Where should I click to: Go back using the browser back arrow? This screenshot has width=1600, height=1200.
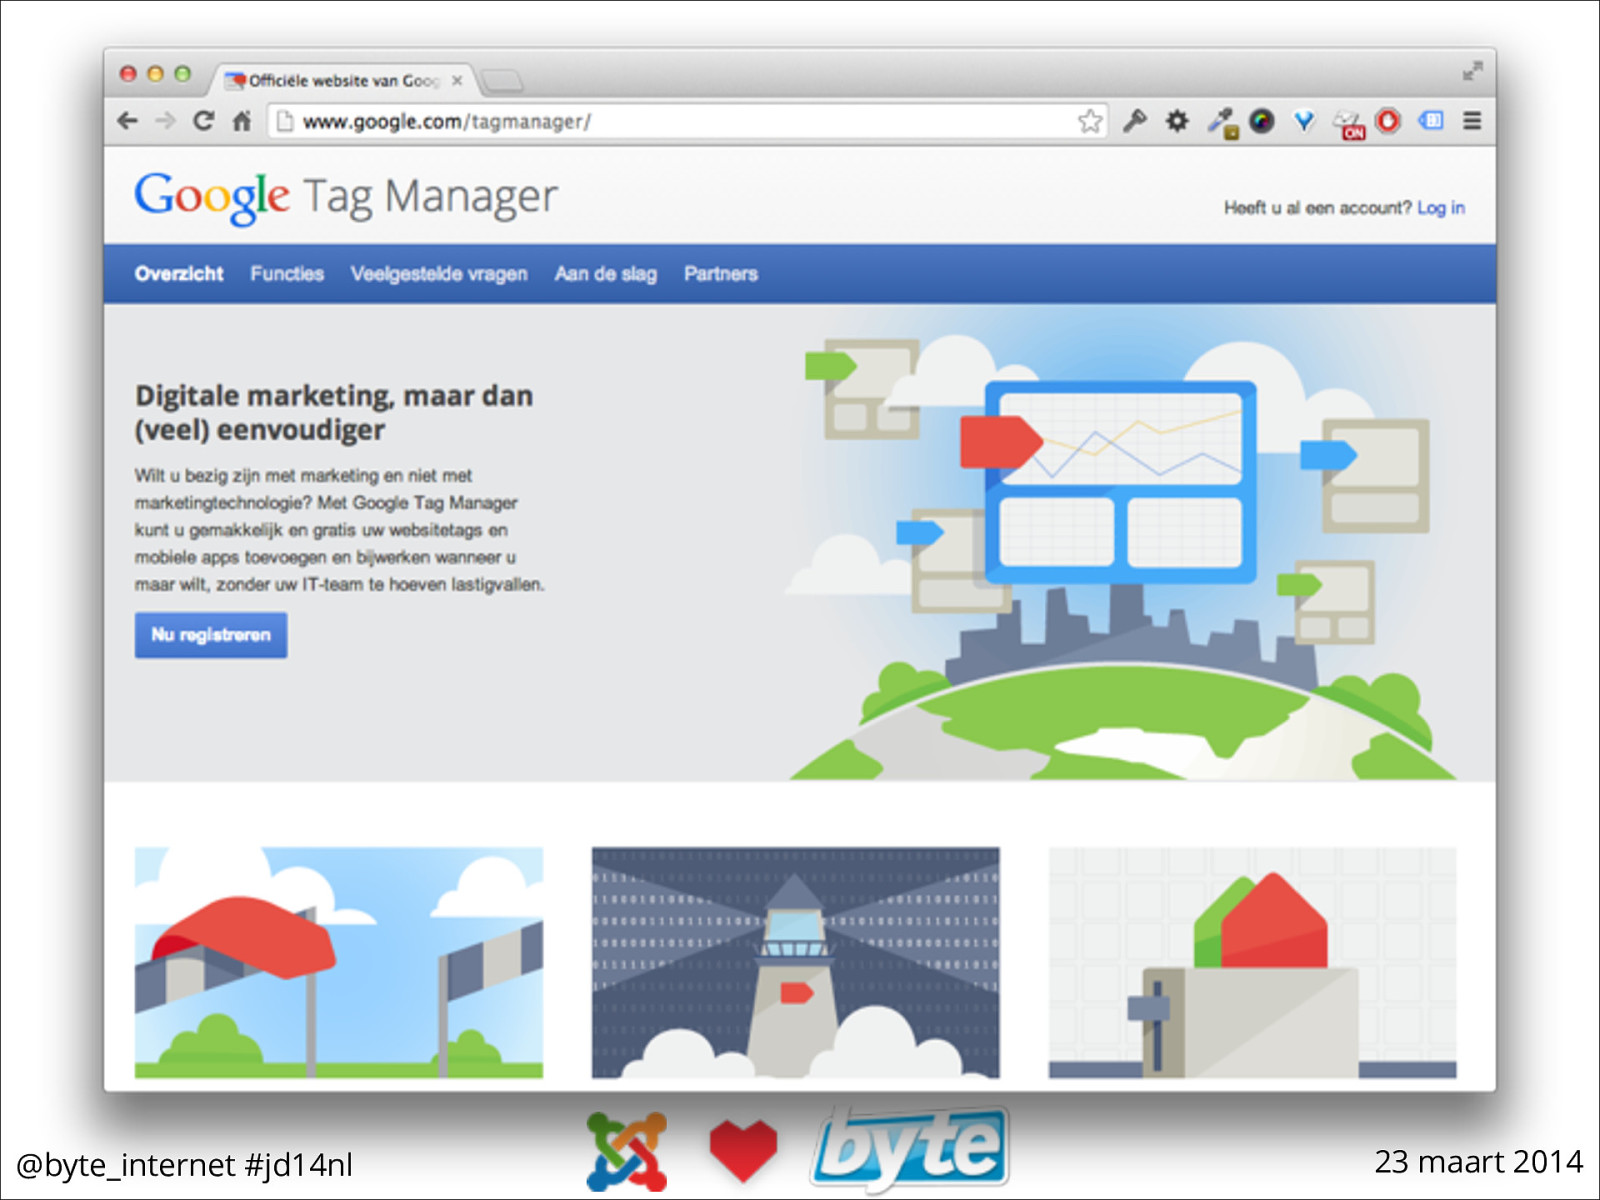(x=127, y=121)
